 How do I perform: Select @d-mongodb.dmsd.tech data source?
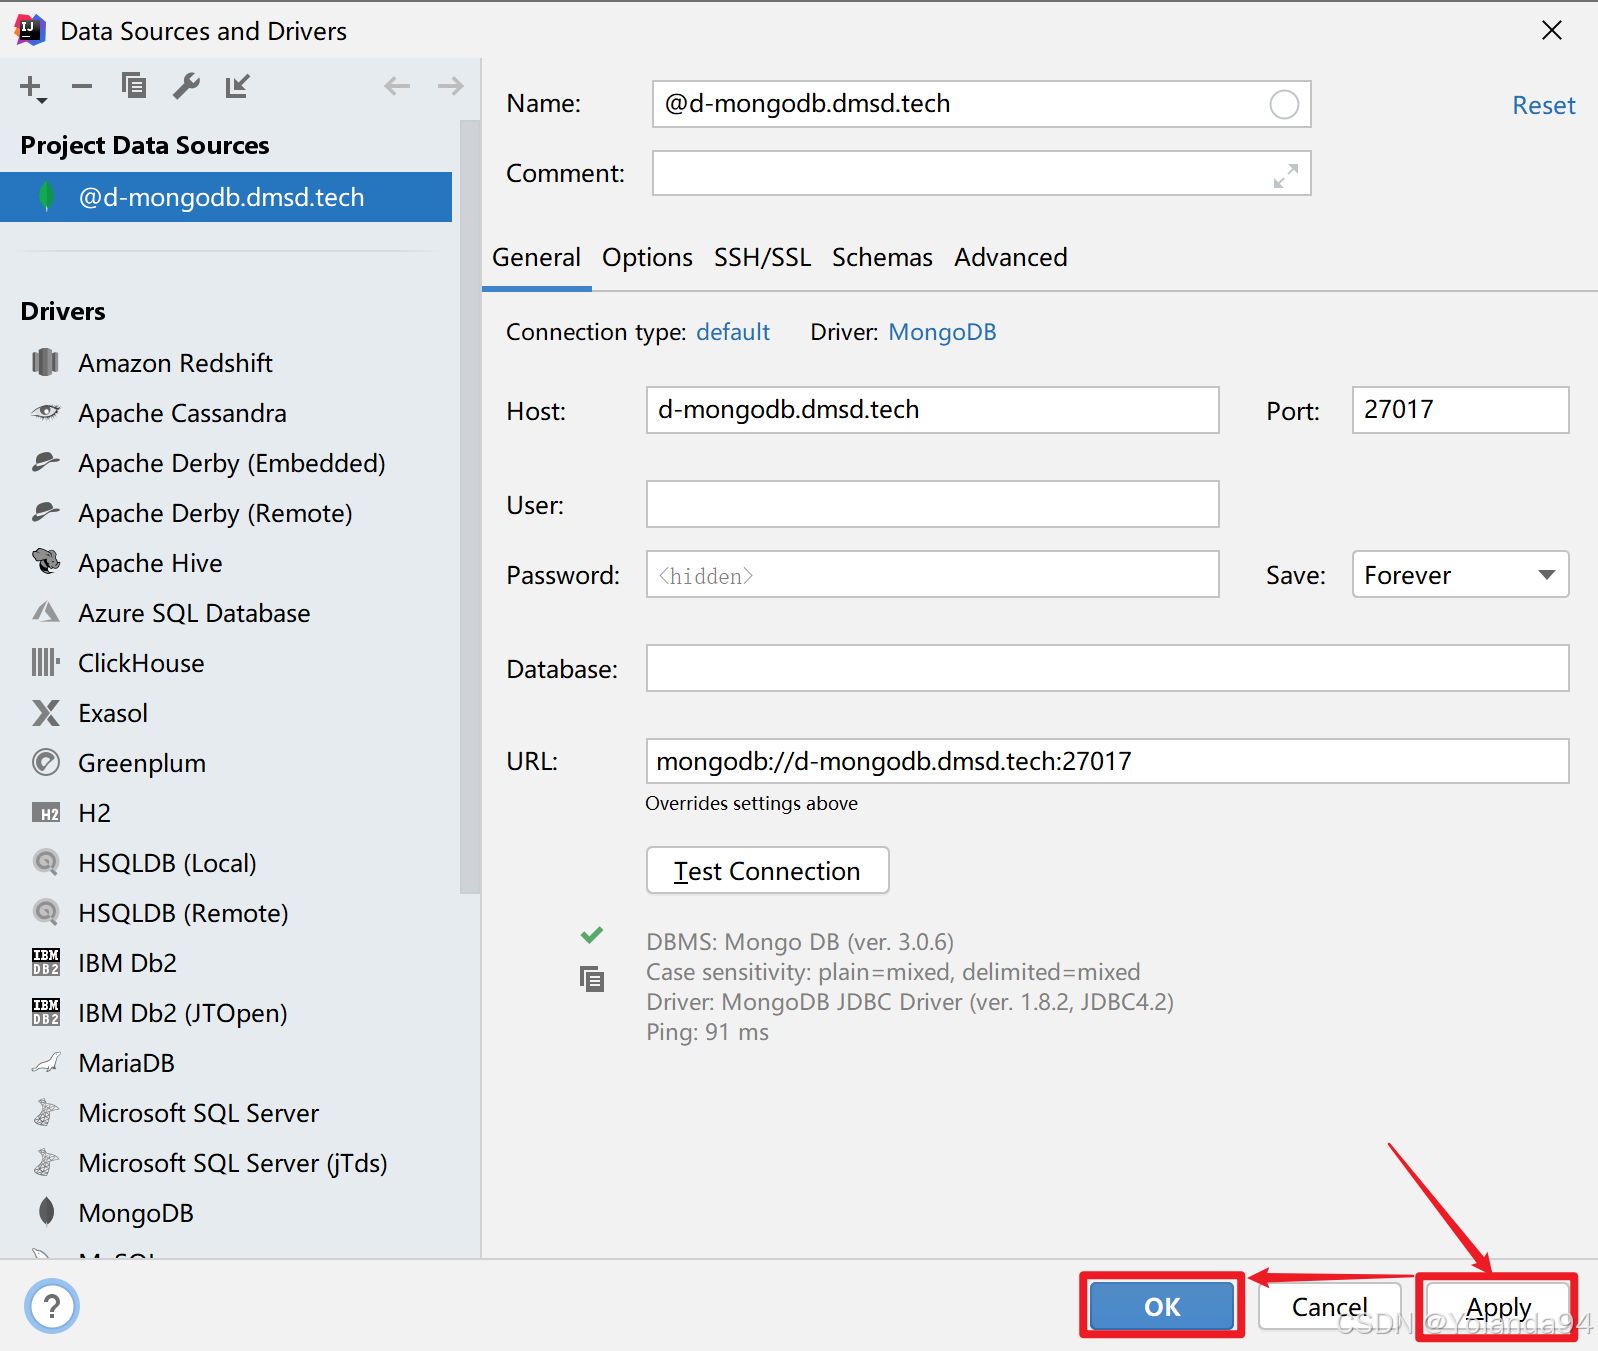[x=226, y=197]
